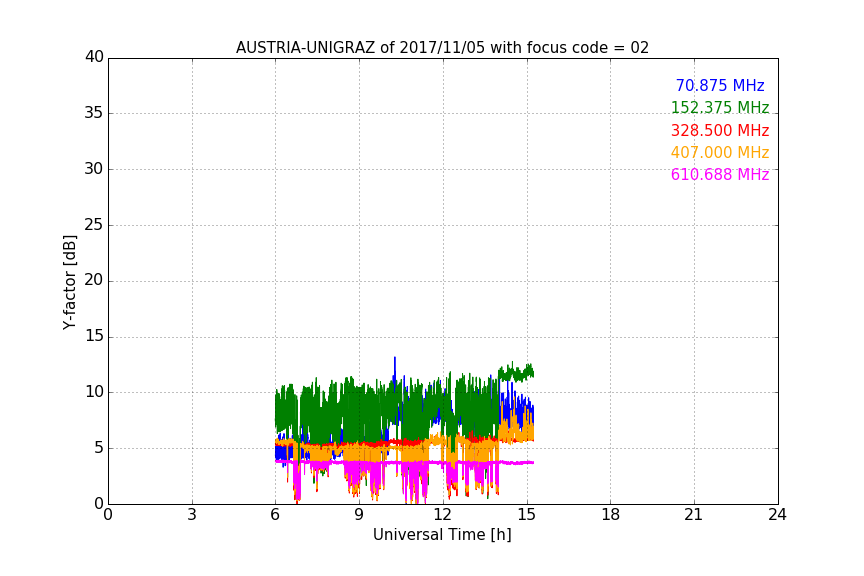This screenshot has height=576, width=864.
Task: Click the x-axis tick value 12
Action: tap(442, 515)
